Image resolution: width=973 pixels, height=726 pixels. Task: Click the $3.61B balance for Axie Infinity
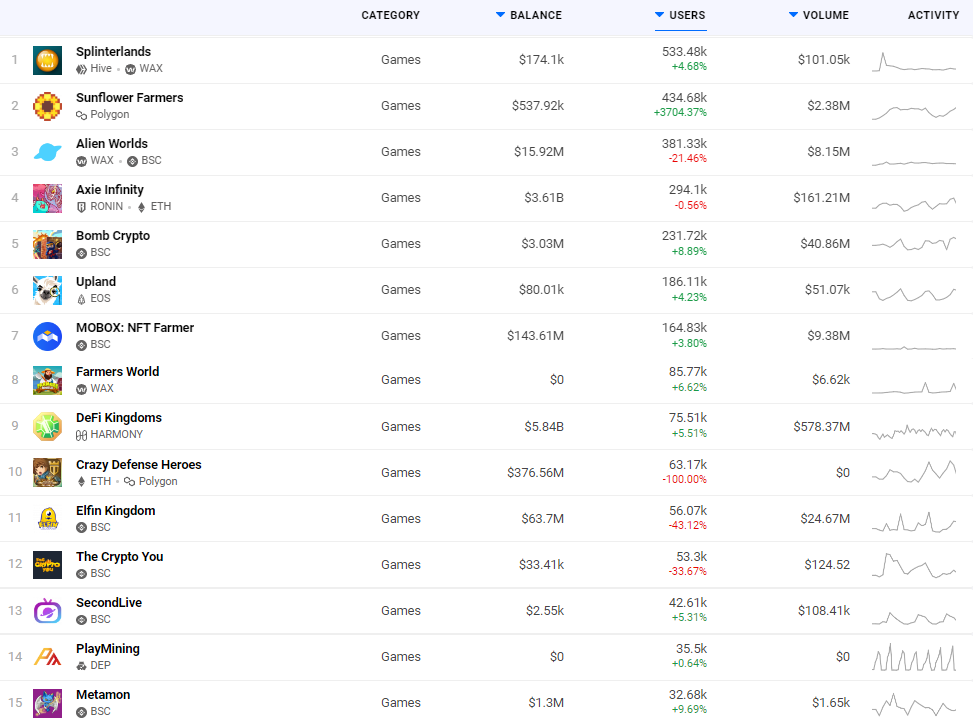pos(544,198)
